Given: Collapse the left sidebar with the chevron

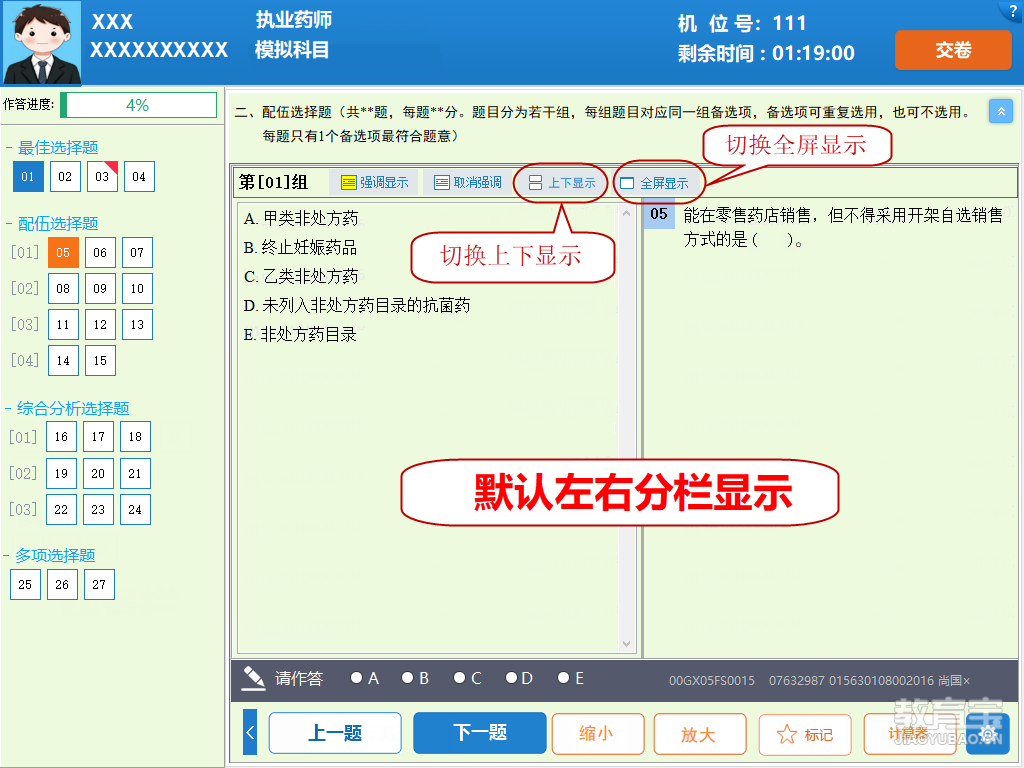Looking at the screenshot, I should coord(249,731).
